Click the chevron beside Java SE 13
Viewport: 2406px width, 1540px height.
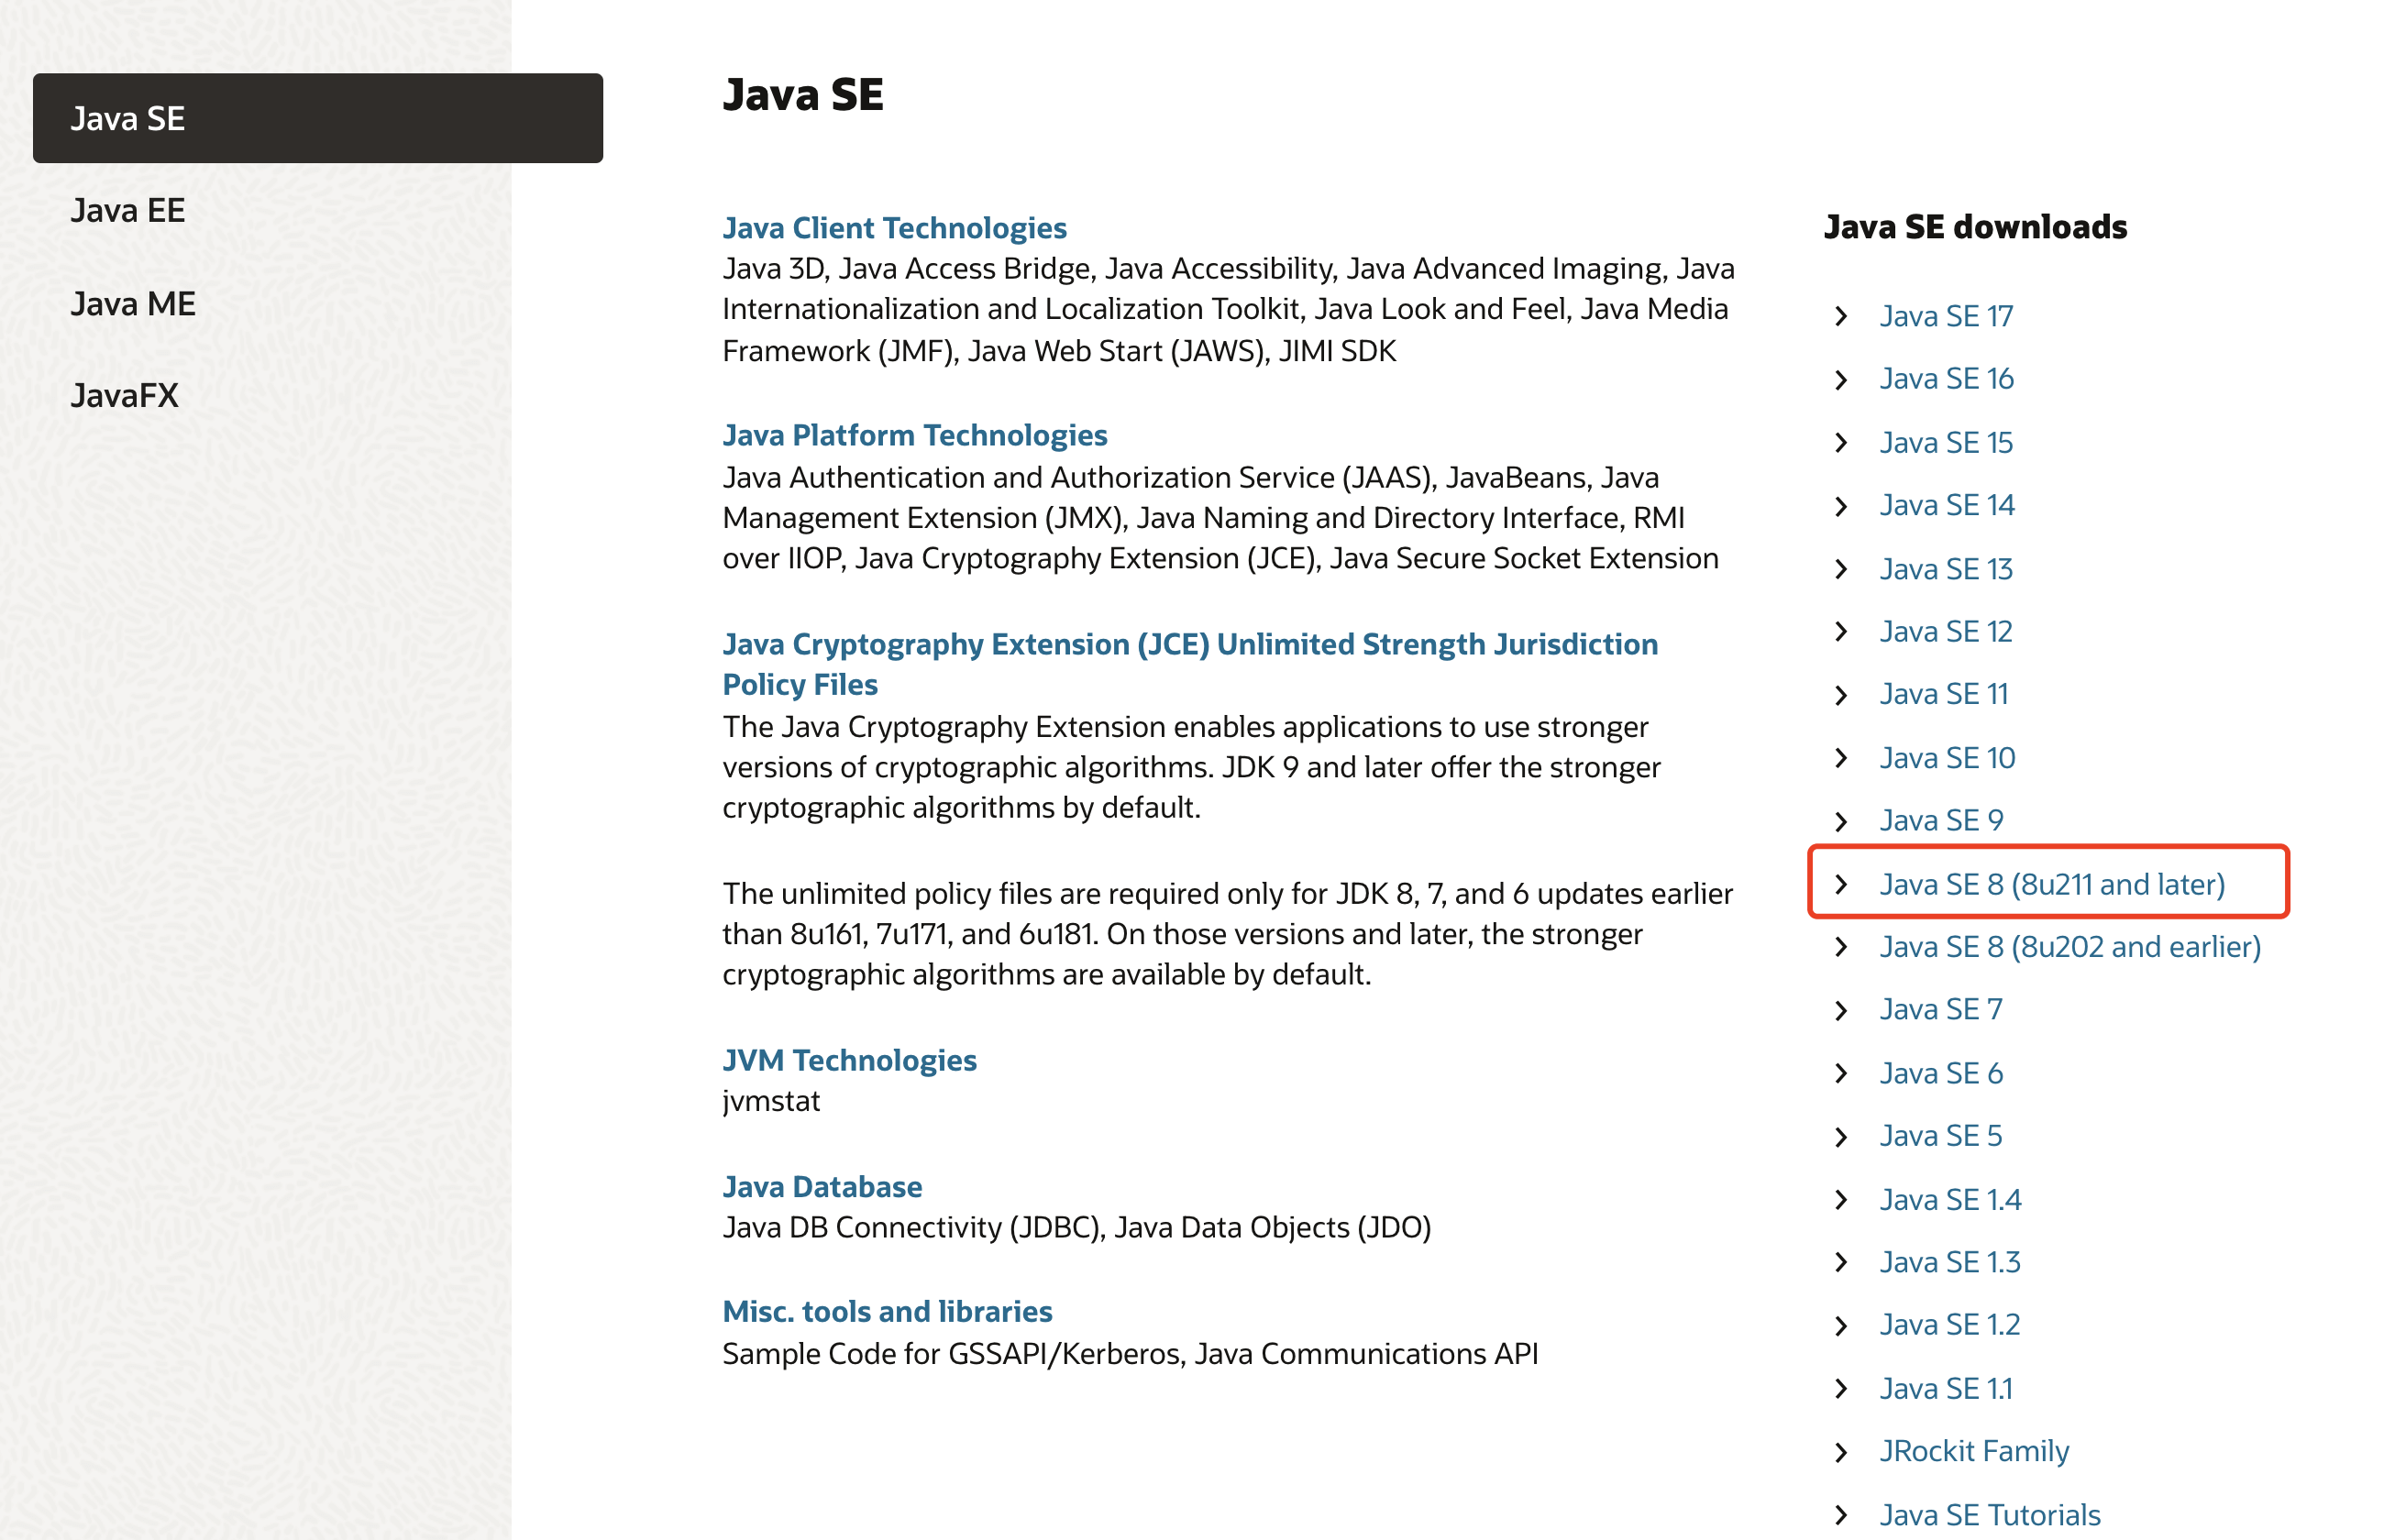pos(1841,569)
